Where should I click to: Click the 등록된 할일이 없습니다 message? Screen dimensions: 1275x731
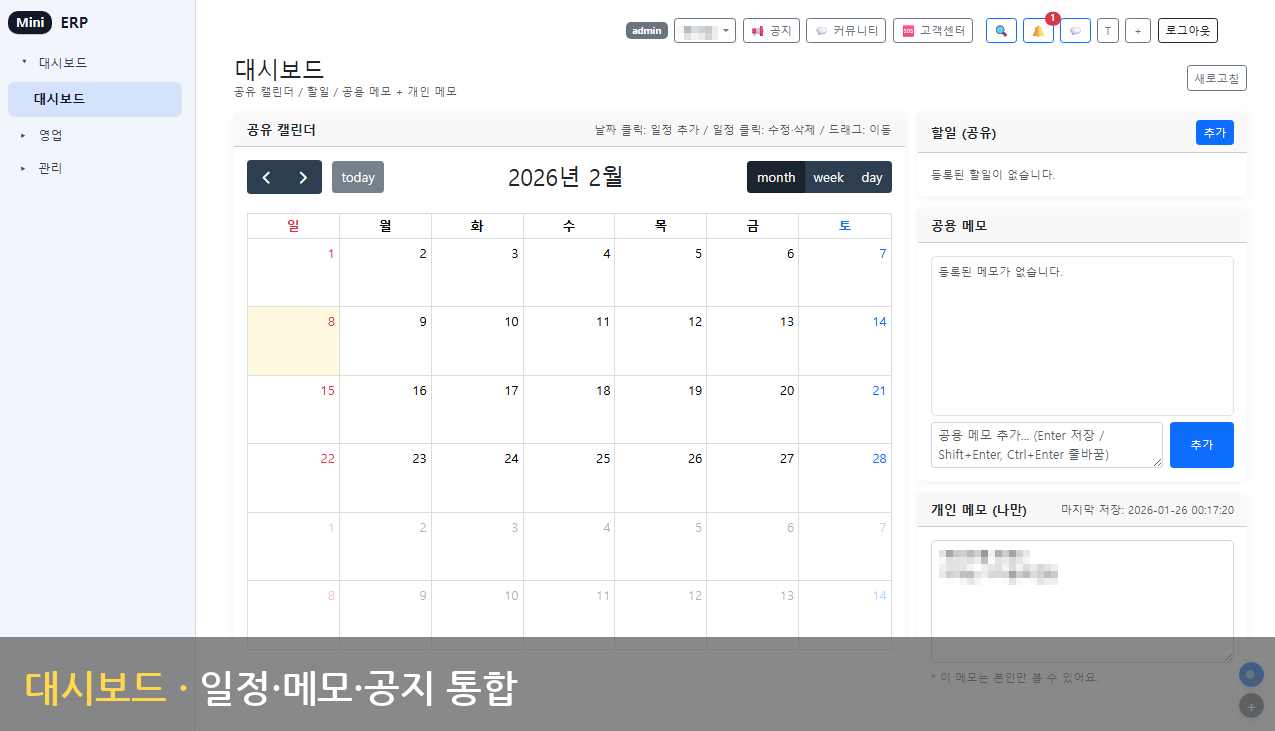click(993, 174)
